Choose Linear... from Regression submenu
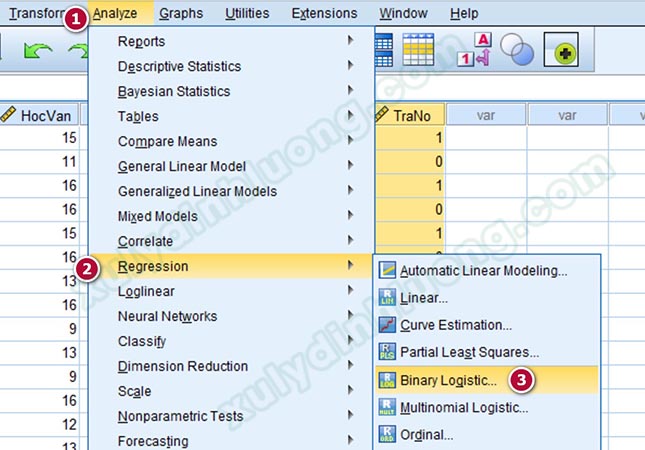Viewport: 645px width, 450px height. [487, 297]
